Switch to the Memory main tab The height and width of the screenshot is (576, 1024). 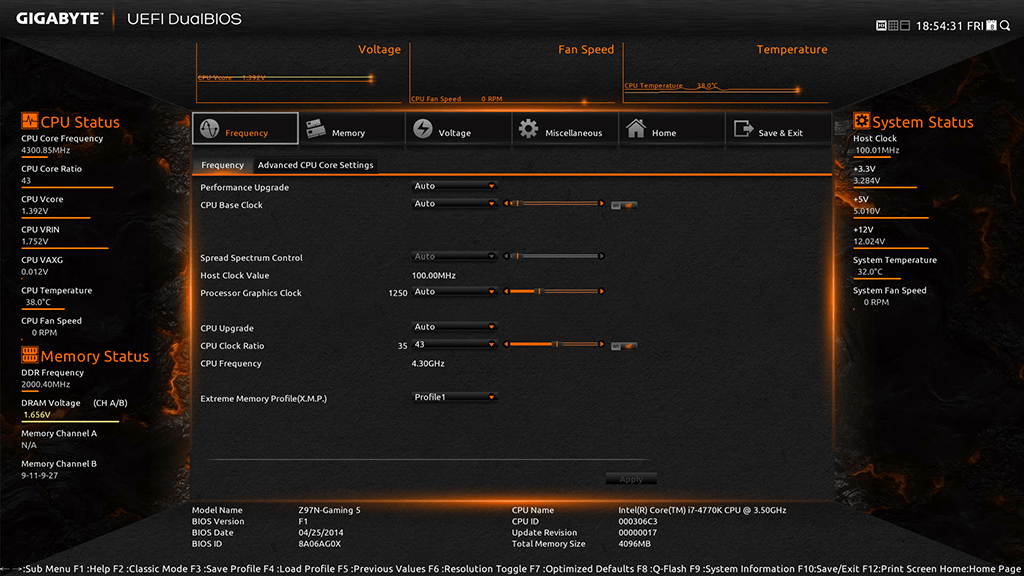pyautogui.click(x=352, y=129)
